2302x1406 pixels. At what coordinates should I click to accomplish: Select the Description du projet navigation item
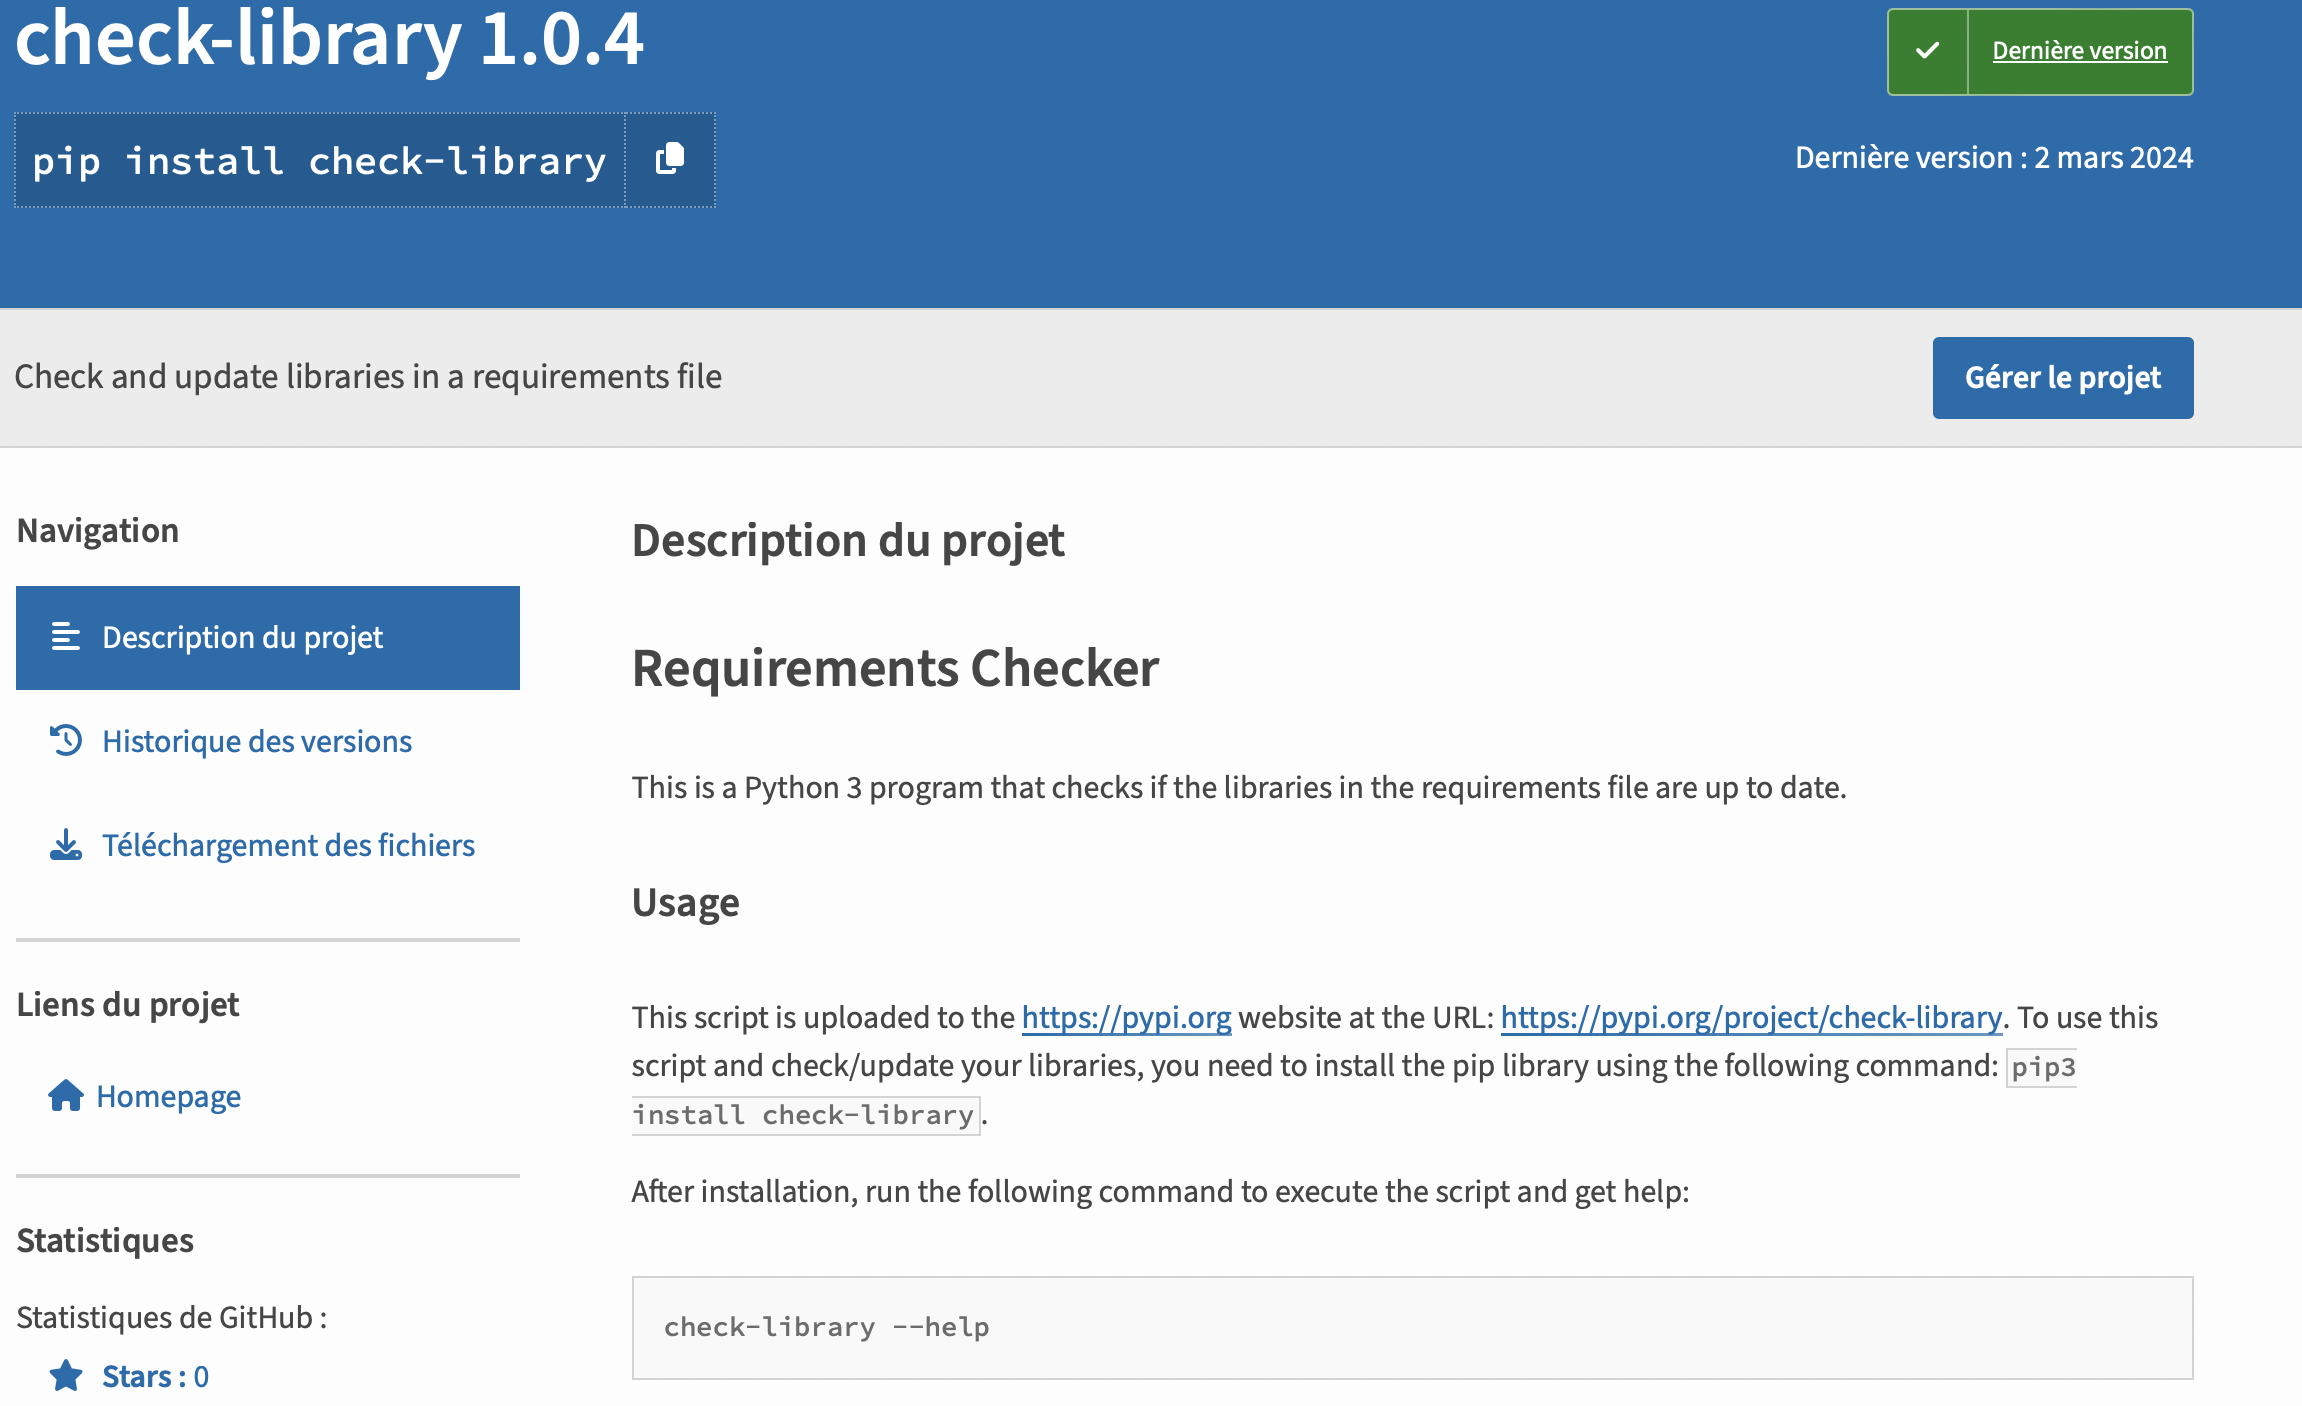pos(268,638)
